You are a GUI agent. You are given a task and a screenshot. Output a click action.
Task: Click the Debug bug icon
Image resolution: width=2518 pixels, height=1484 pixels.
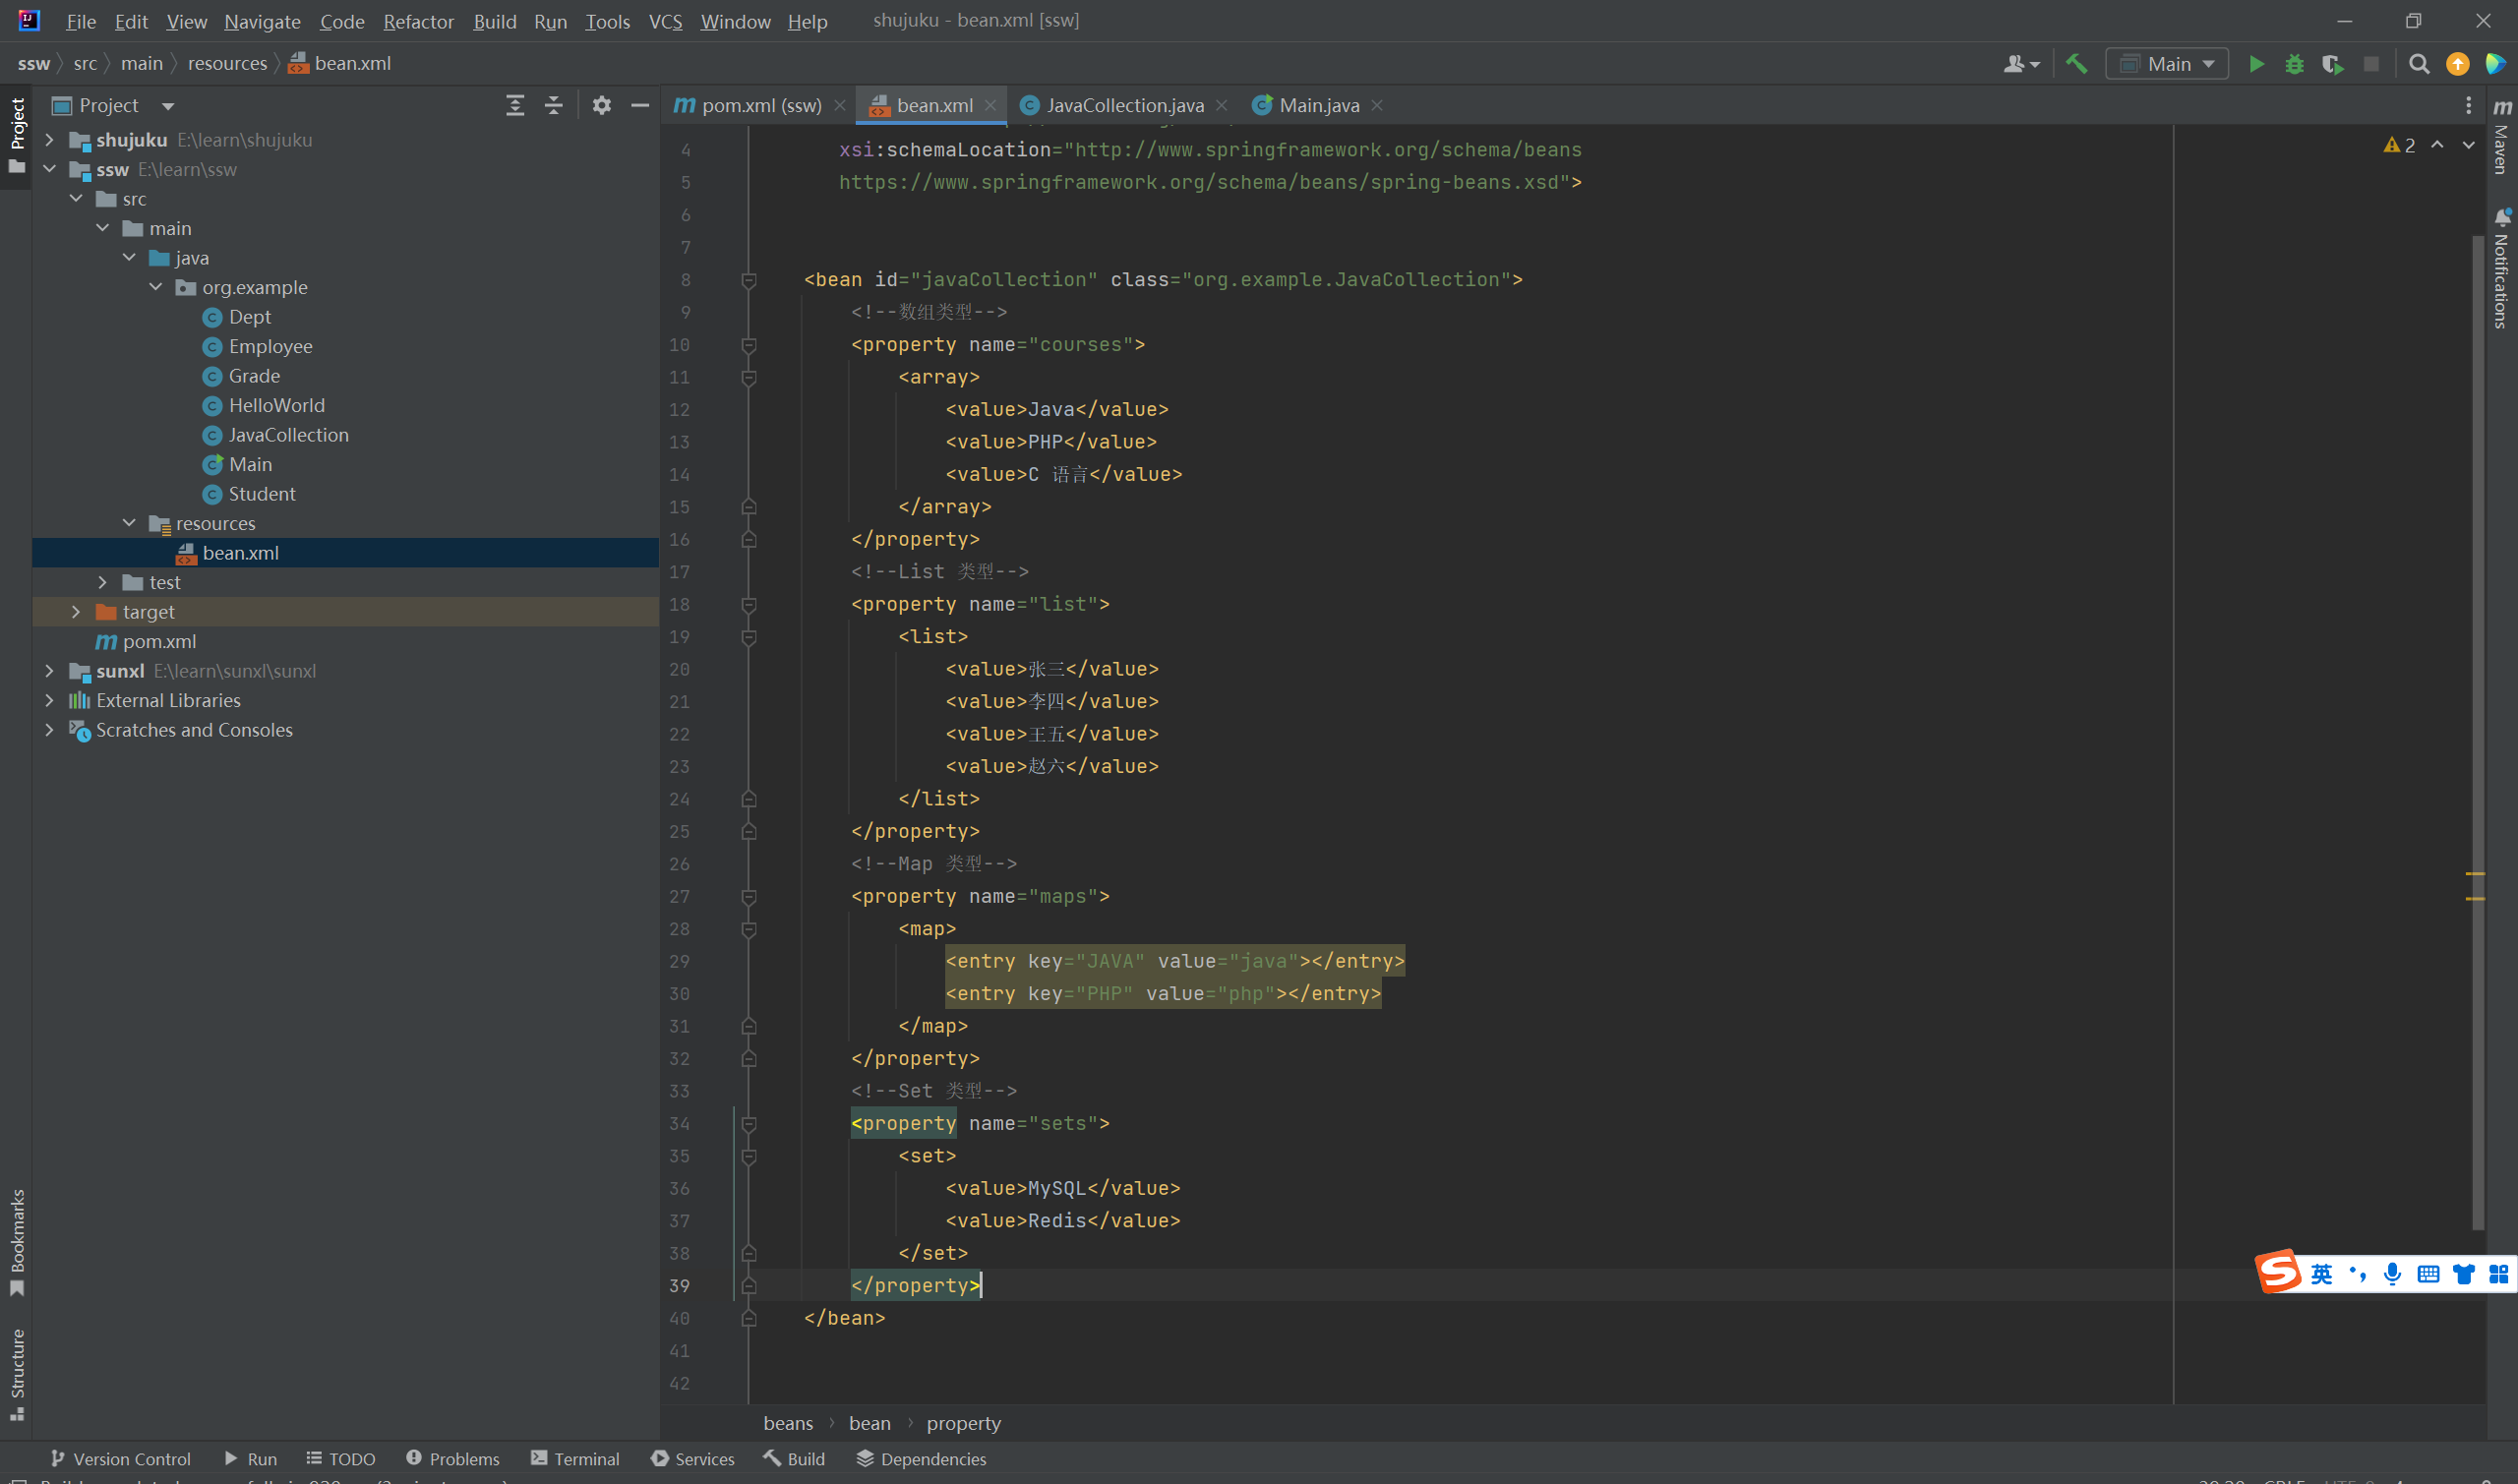tap(2294, 64)
